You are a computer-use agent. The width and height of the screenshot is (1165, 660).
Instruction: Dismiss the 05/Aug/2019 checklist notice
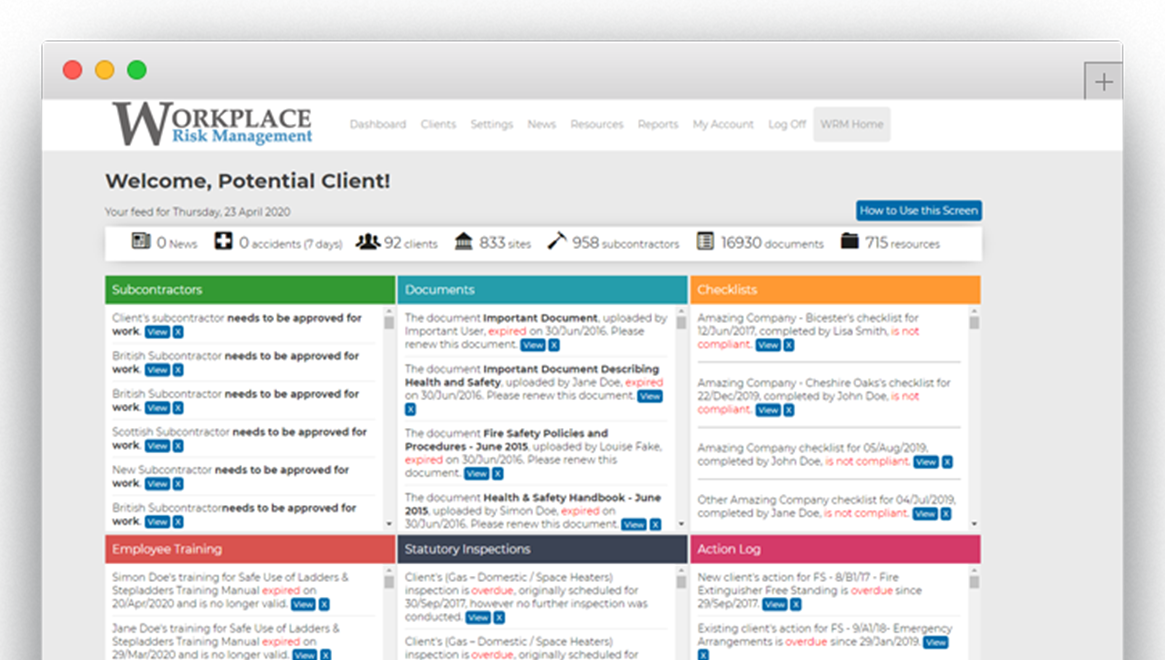click(947, 462)
